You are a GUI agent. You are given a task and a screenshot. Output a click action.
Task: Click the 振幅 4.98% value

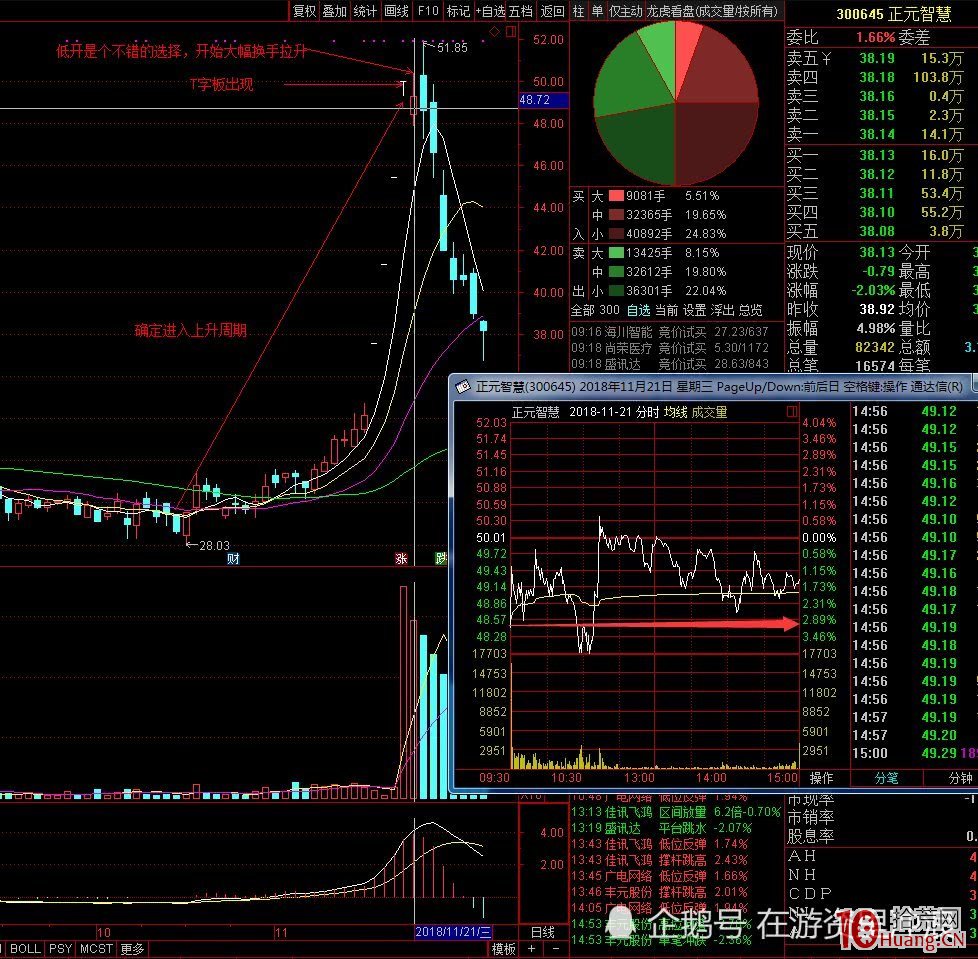[x=877, y=328]
